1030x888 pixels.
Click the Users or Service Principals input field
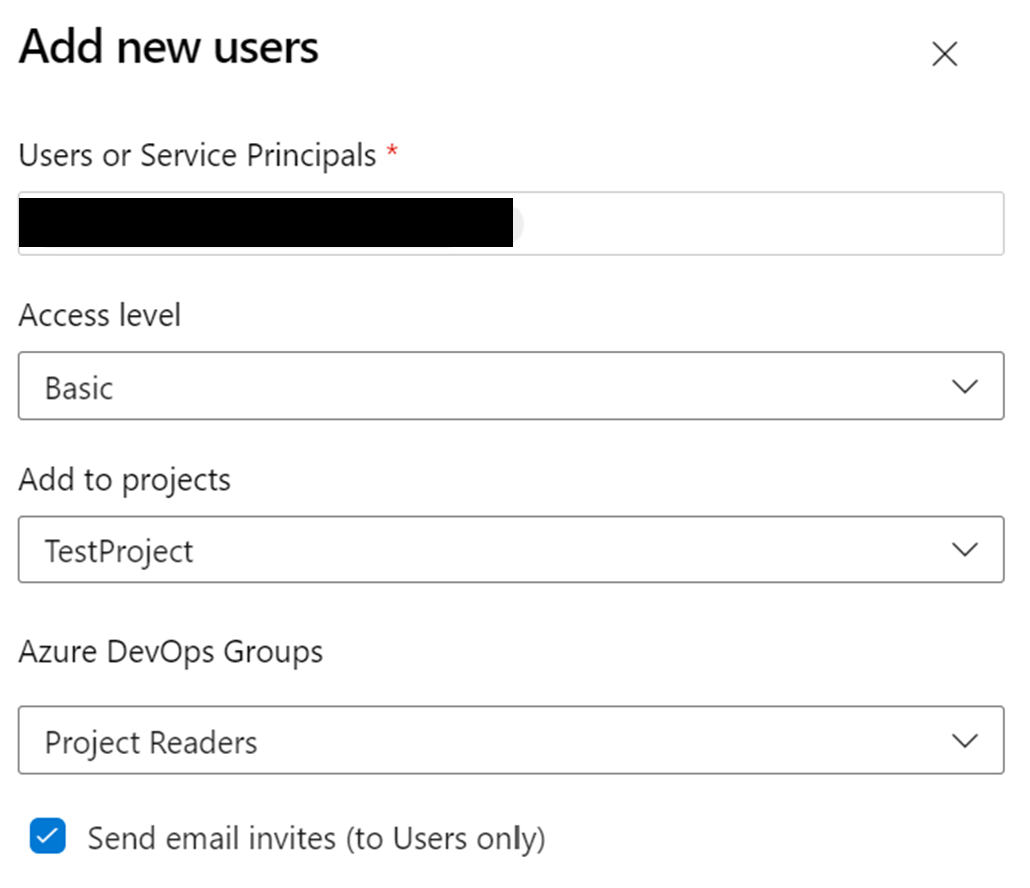tap(760, 223)
